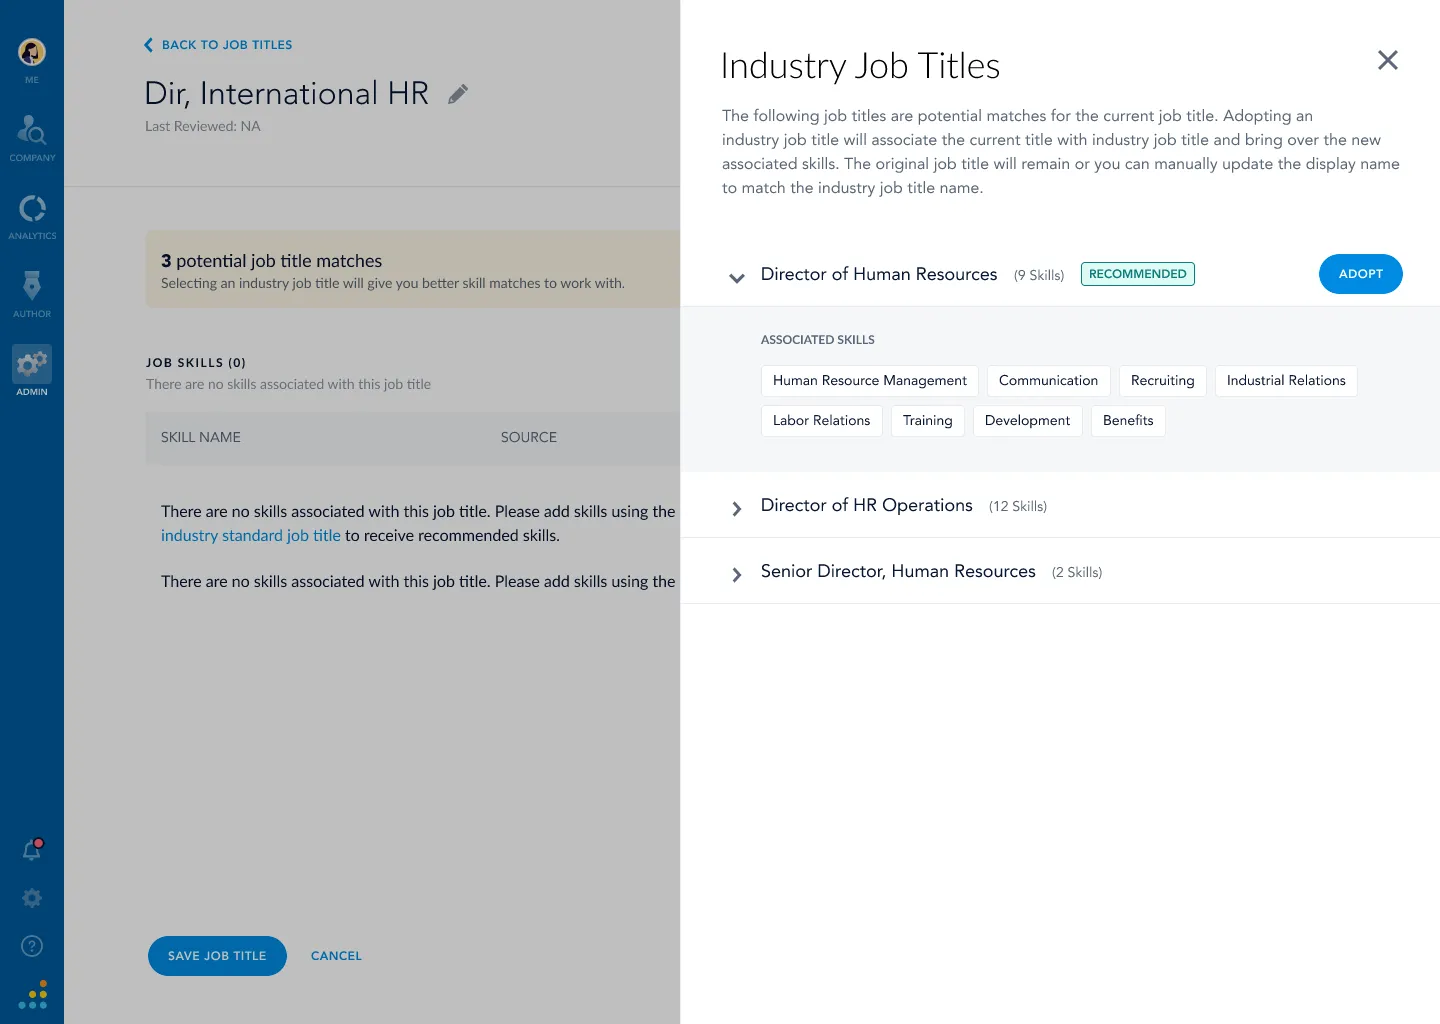Click the "(9 Skills)" count label

(x=1039, y=276)
